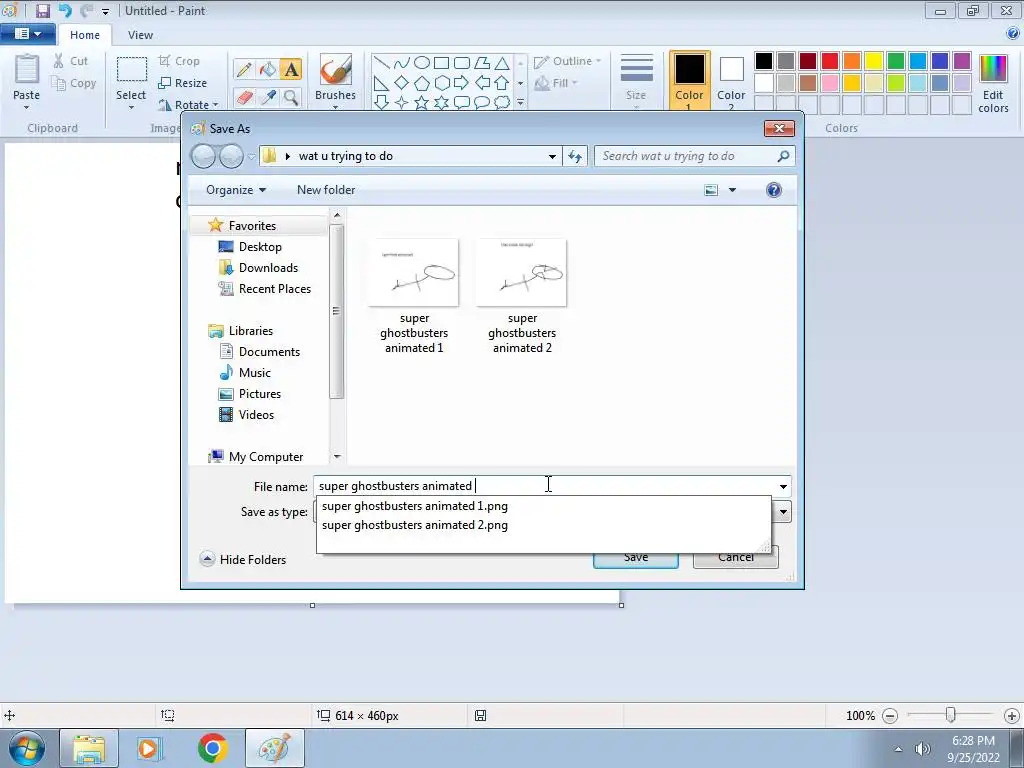This screenshot has height=768, width=1024.
Task: Select the Five-point star shape
Action: (422, 103)
